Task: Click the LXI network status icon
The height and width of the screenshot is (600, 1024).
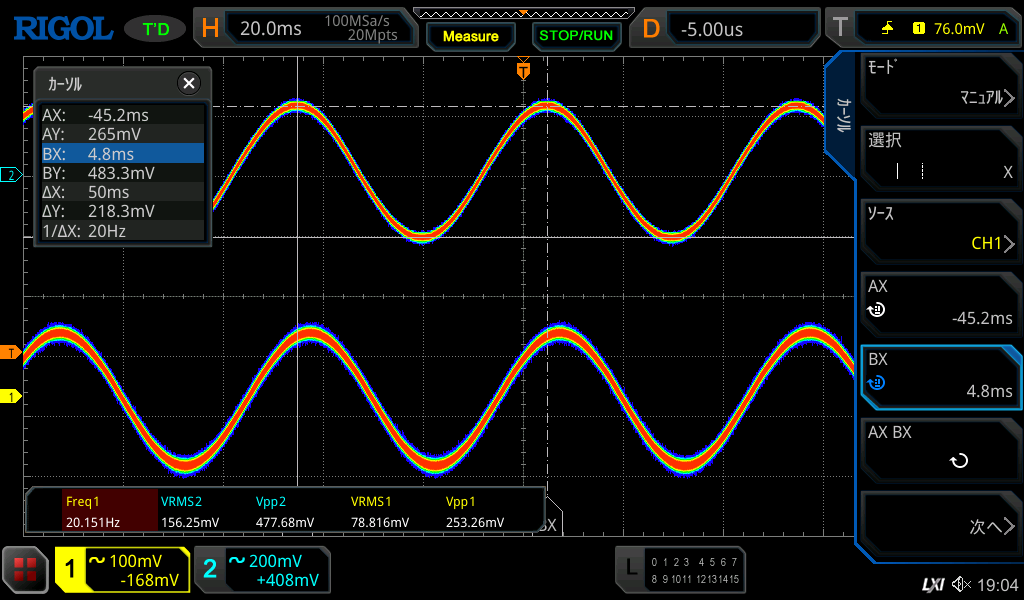Action: point(932,583)
